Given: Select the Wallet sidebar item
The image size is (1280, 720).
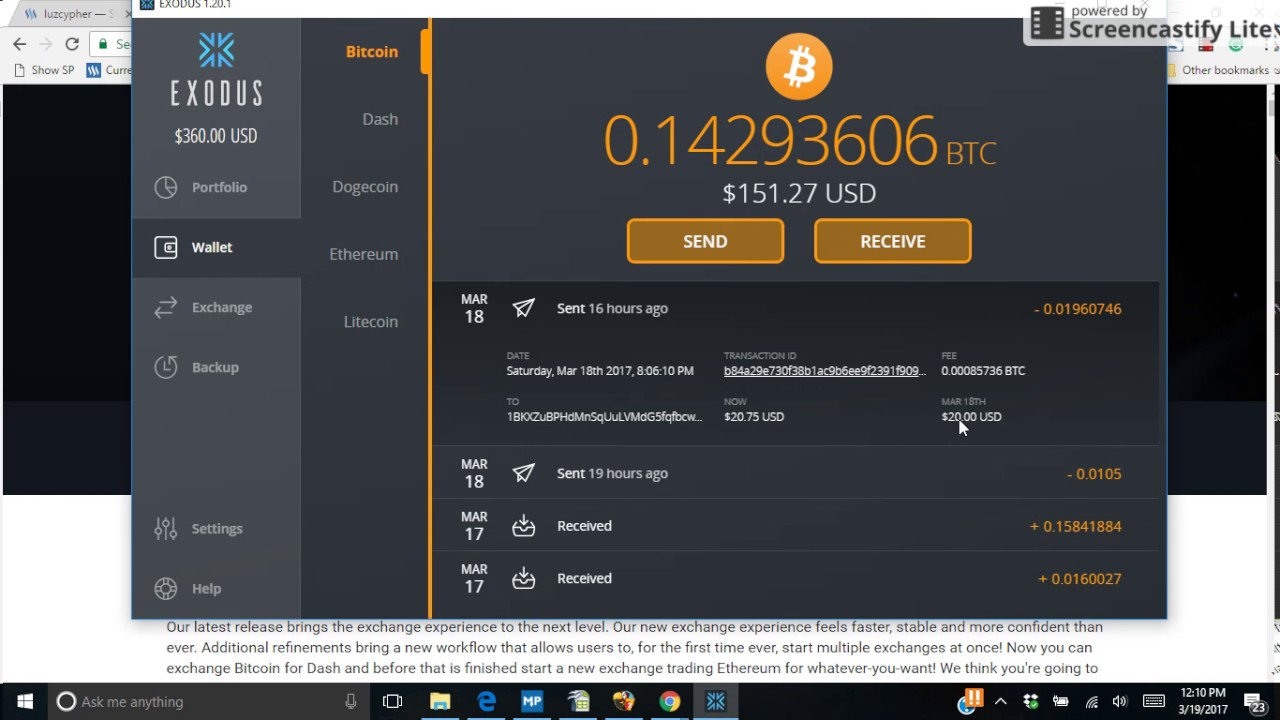Looking at the screenshot, I should [216, 247].
